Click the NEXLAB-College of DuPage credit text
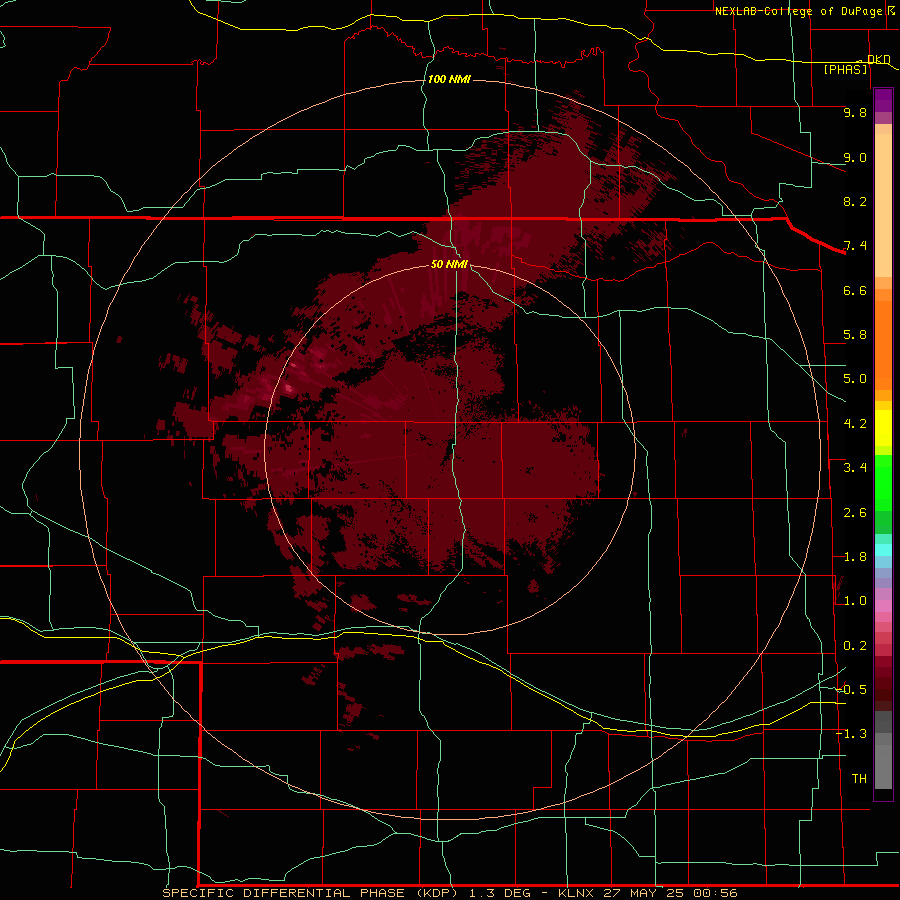 coord(798,11)
